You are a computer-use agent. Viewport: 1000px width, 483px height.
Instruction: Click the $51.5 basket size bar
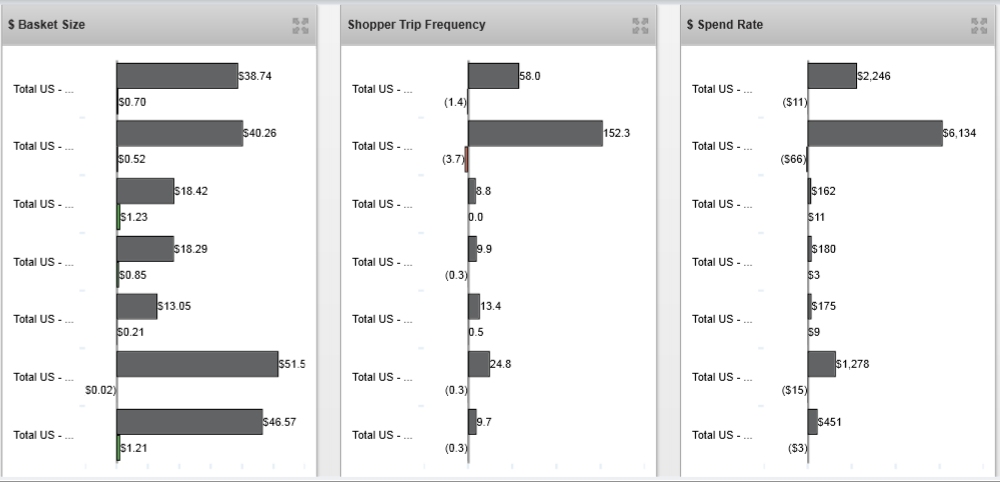pyautogui.click(x=197, y=364)
